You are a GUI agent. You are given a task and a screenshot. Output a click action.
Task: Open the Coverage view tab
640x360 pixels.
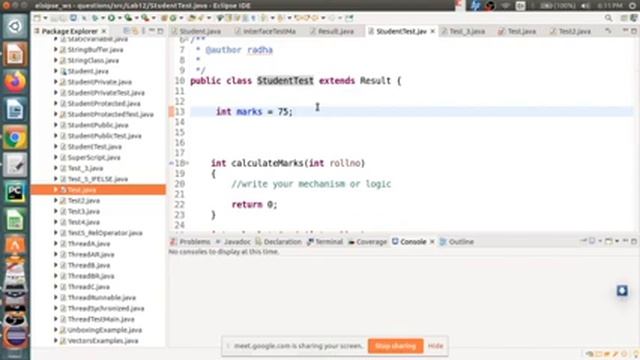(367, 242)
